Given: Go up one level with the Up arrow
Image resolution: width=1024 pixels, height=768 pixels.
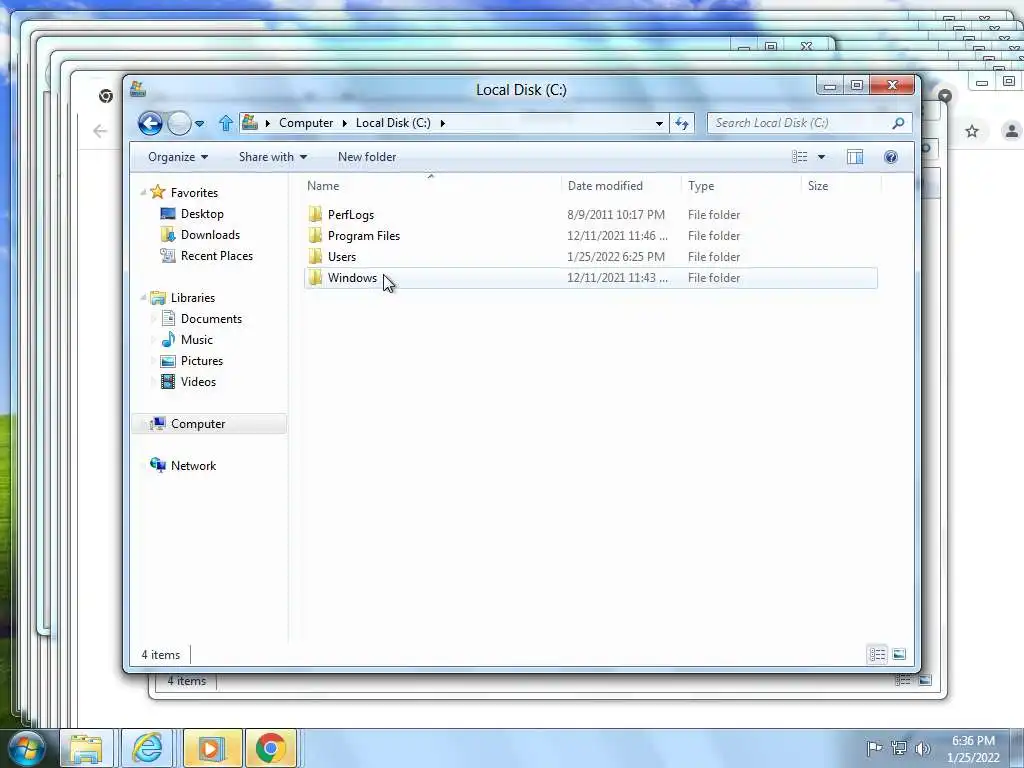Looking at the screenshot, I should pyautogui.click(x=225, y=123).
